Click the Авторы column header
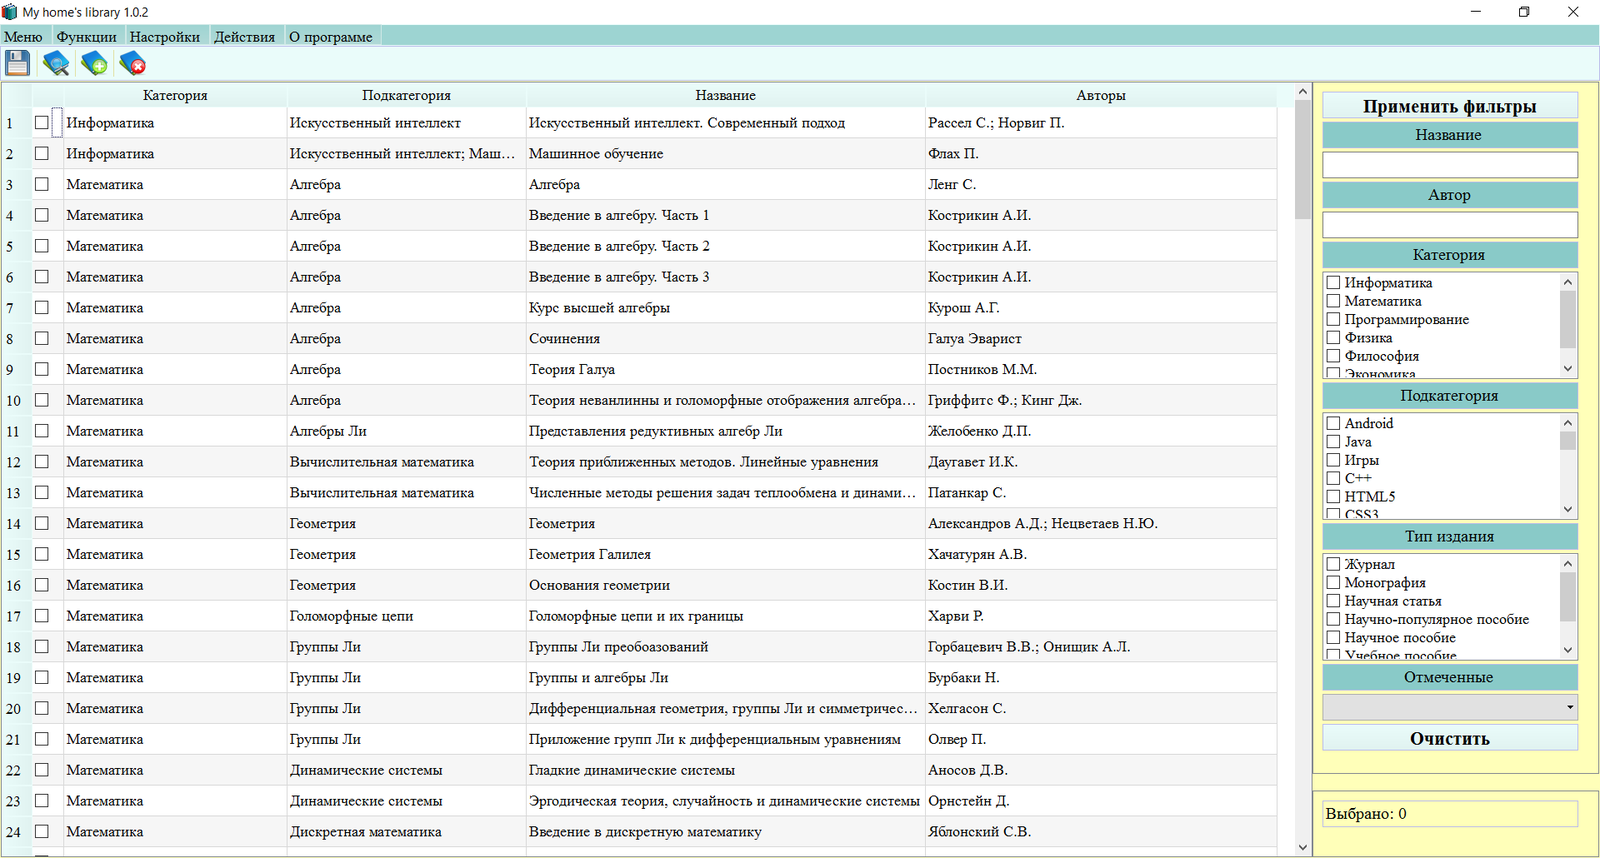Image resolution: width=1600 pixels, height=858 pixels. tap(1100, 95)
